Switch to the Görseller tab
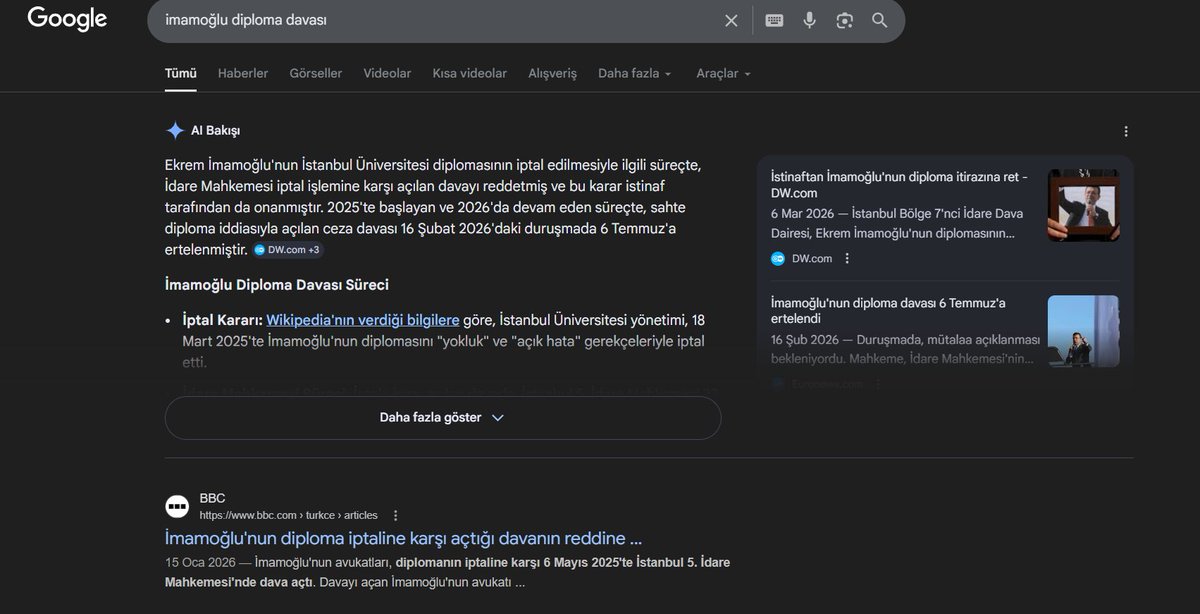The image size is (1200, 614). tap(316, 73)
